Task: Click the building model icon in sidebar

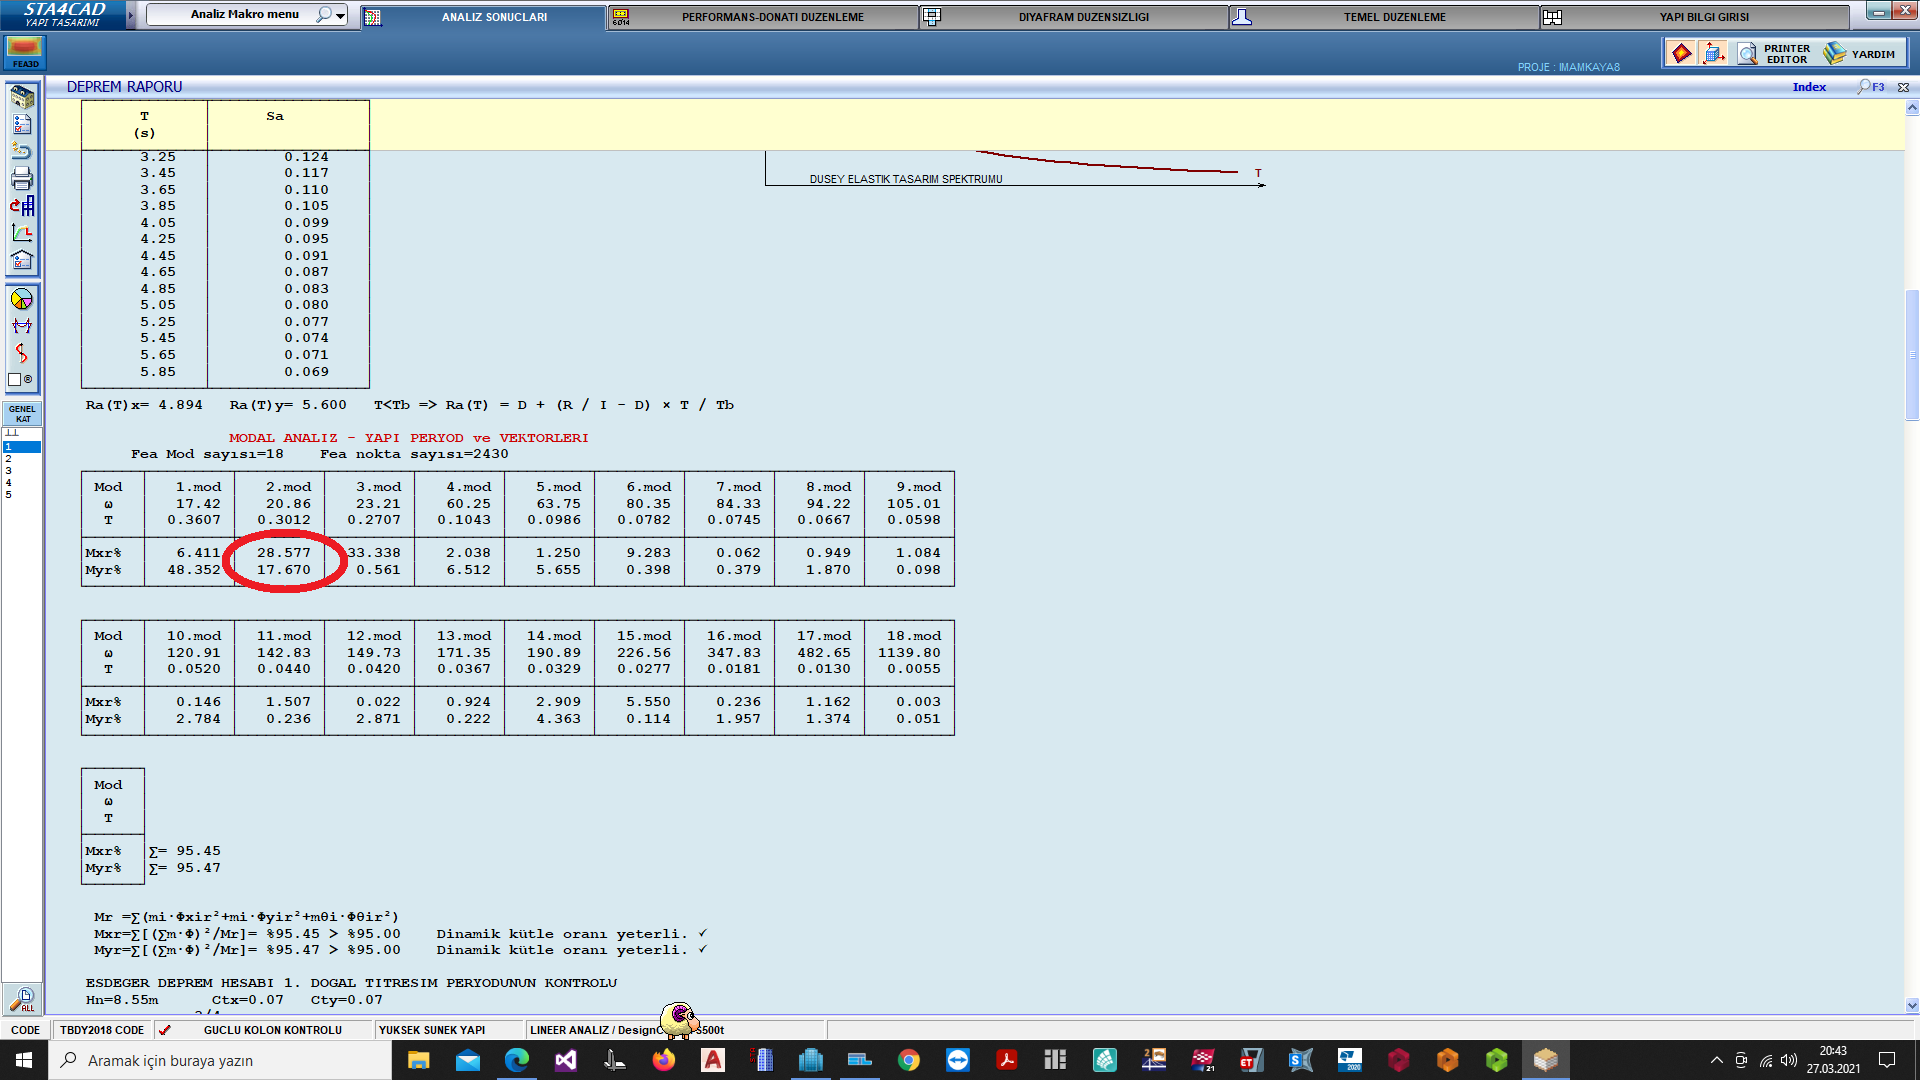Action: [22, 97]
